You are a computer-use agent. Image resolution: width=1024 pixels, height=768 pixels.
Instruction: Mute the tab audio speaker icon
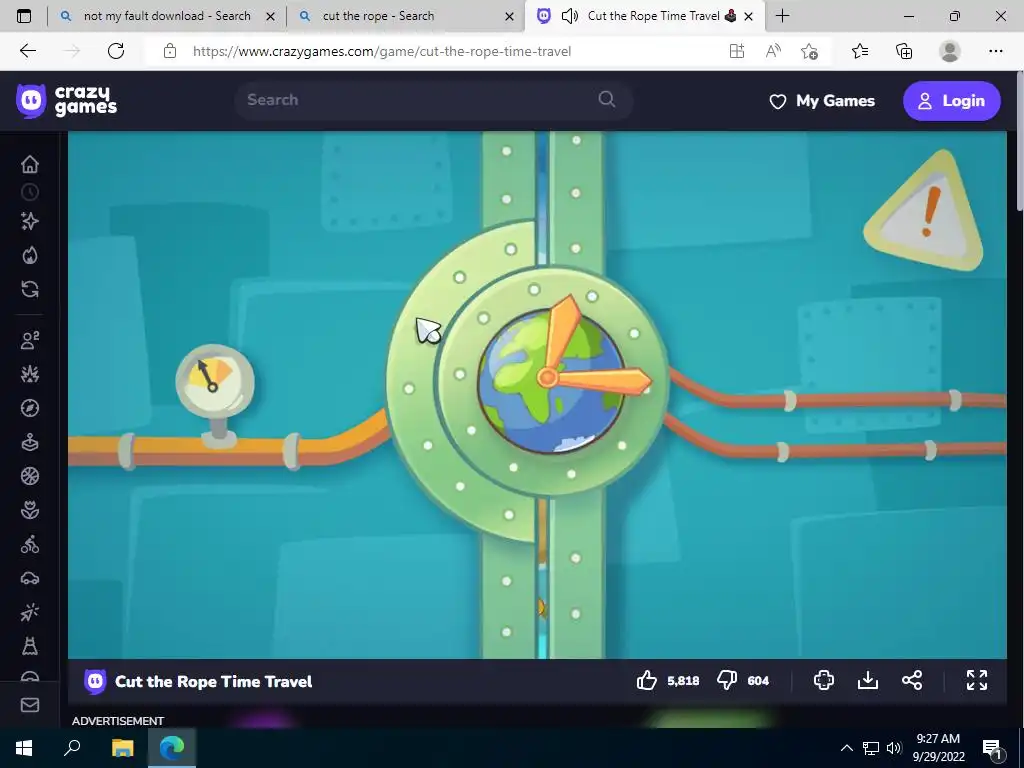click(569, 16)
